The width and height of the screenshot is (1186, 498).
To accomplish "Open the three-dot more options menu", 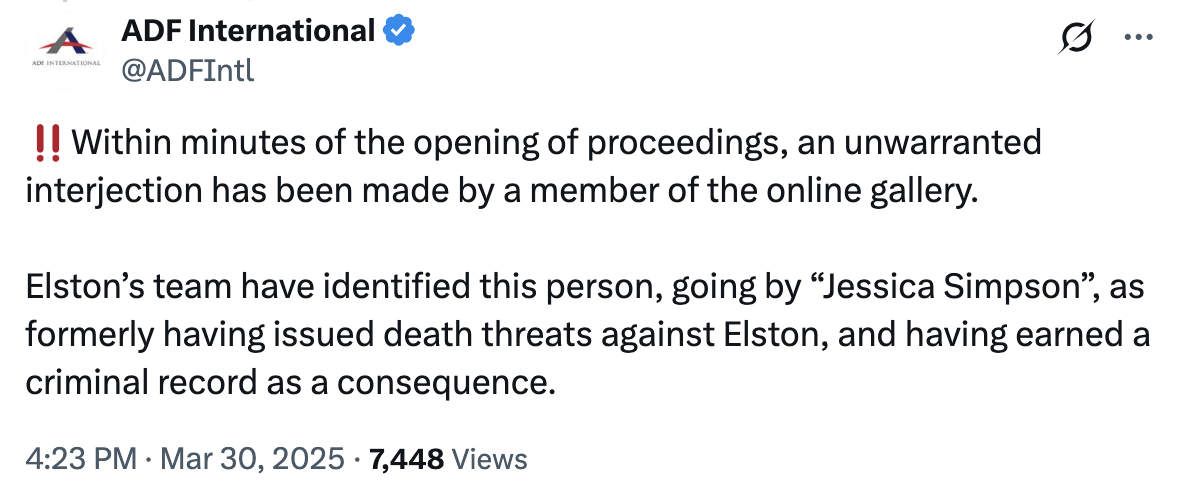I will click(1138, 36).
